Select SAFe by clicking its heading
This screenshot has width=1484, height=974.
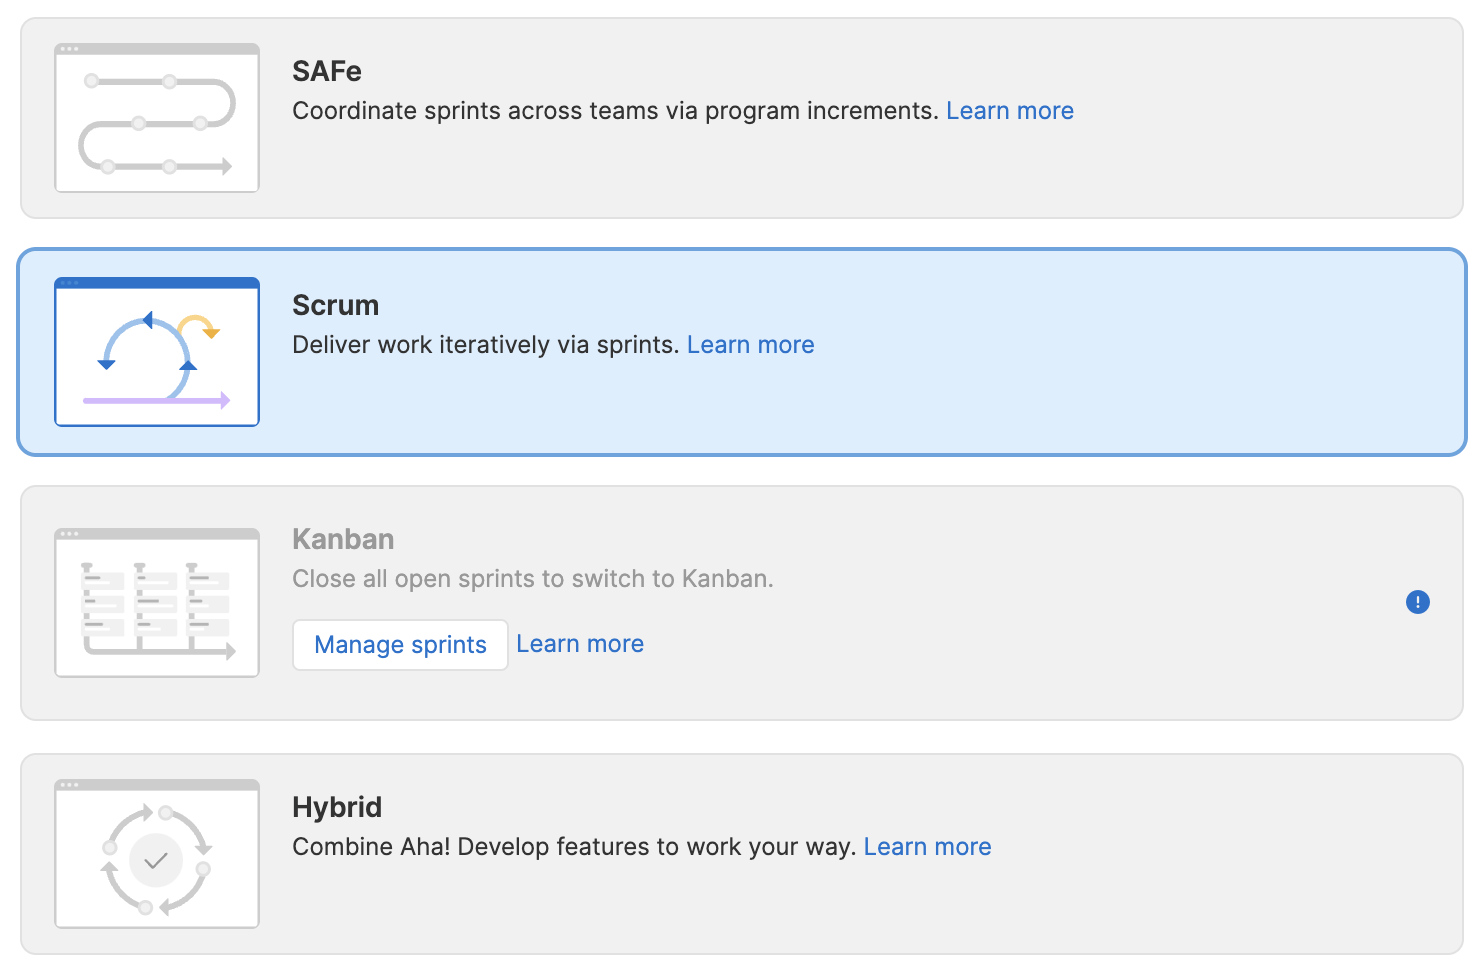[327, 72]
